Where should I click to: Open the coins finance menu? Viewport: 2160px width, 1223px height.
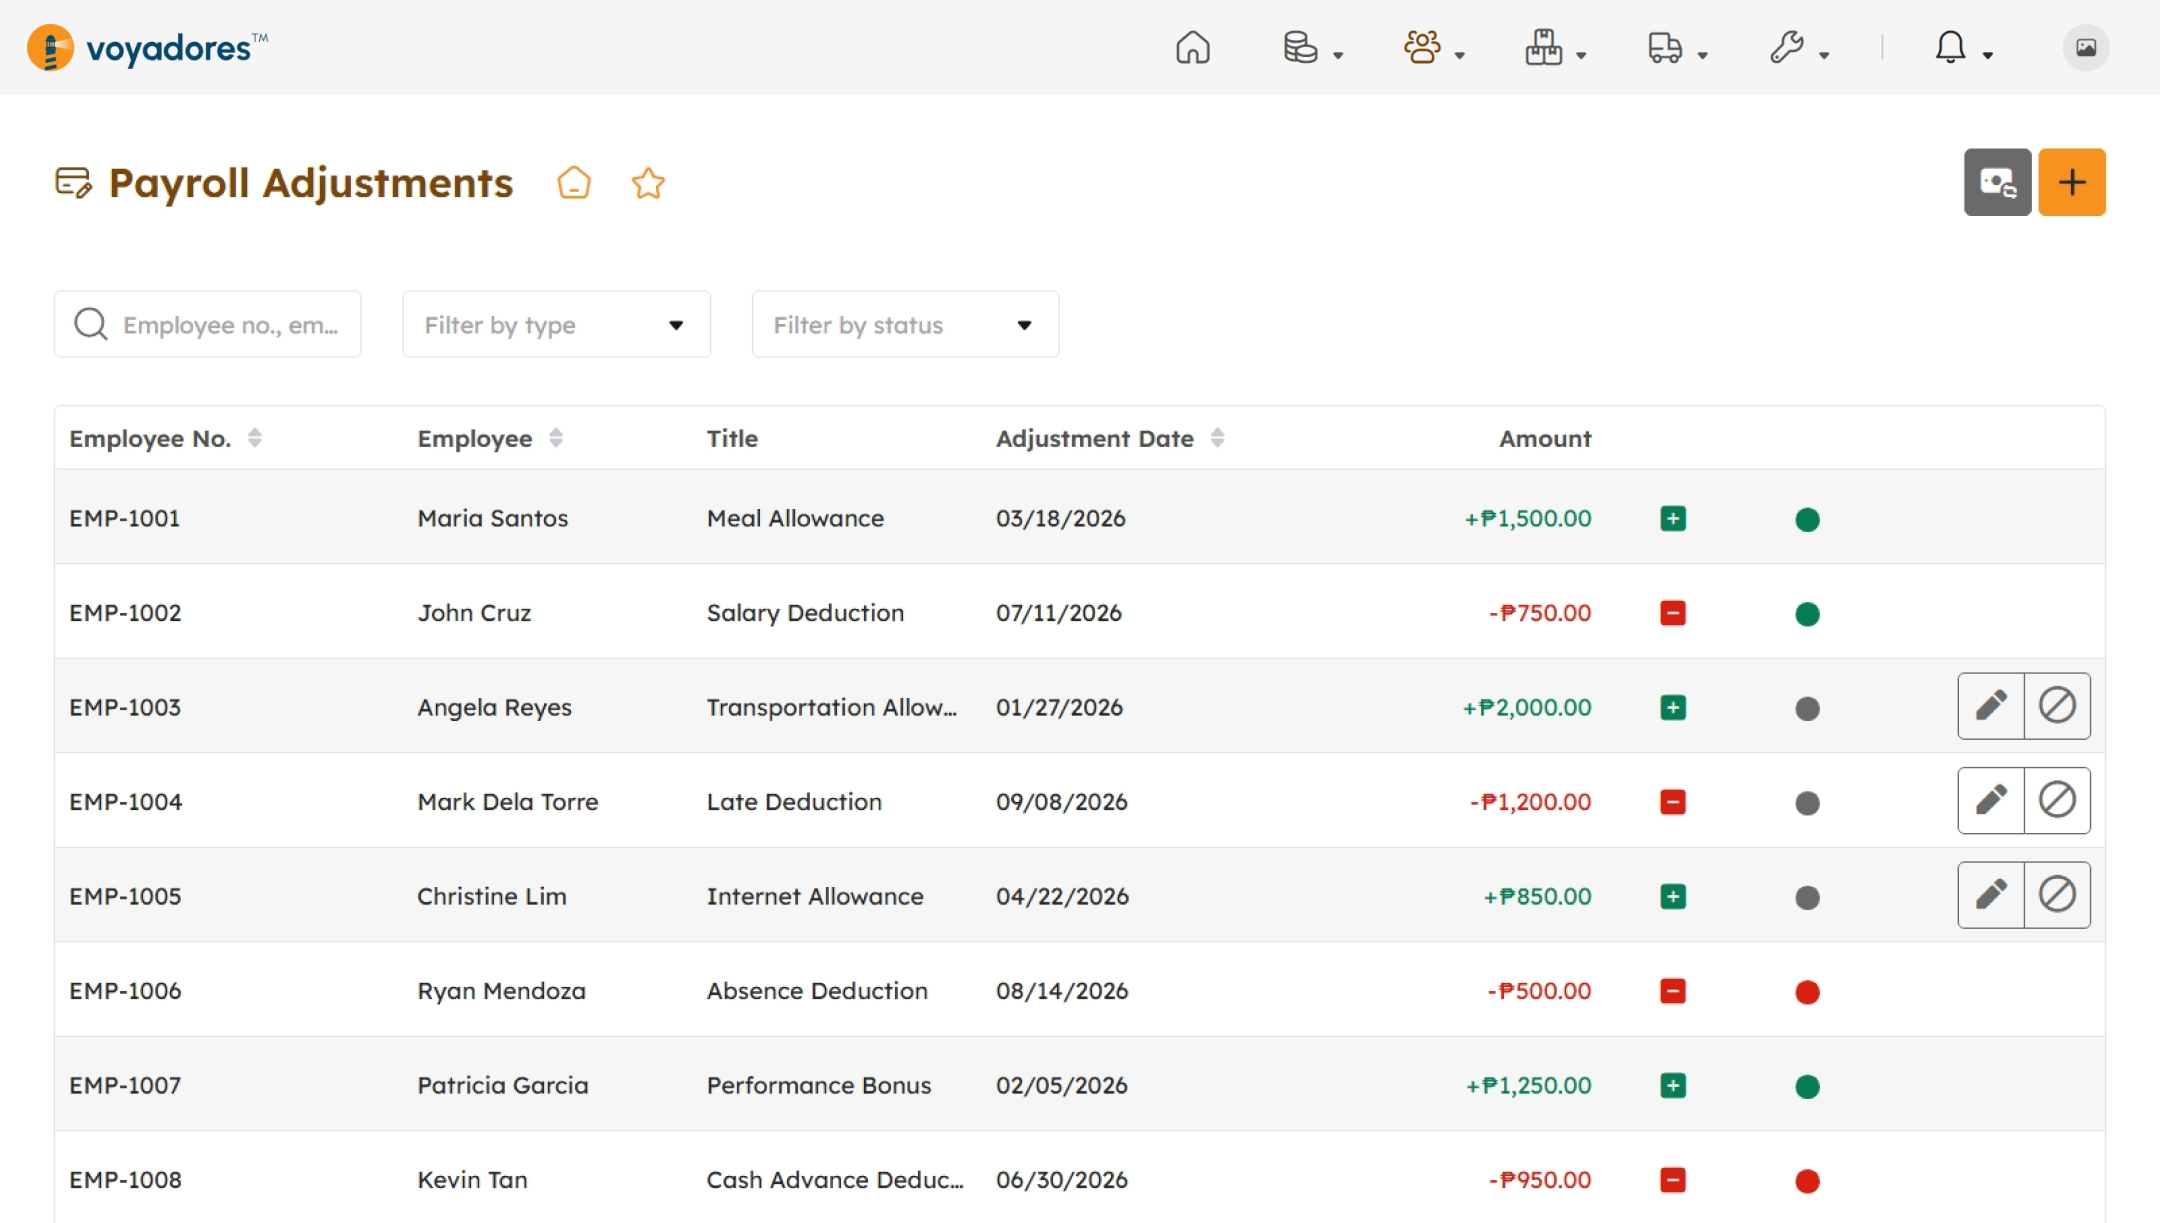(1312, 47)
